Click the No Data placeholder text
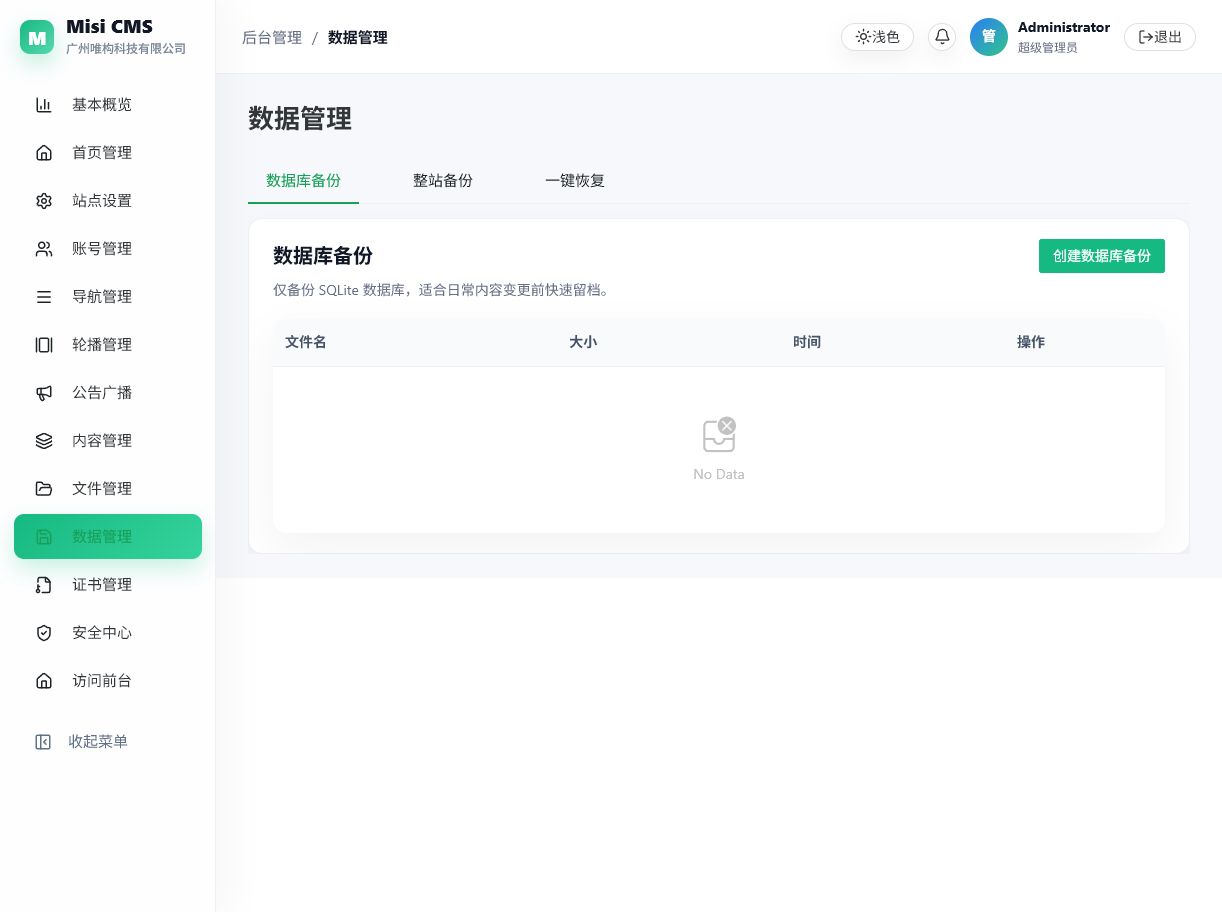 coord(719,474)
